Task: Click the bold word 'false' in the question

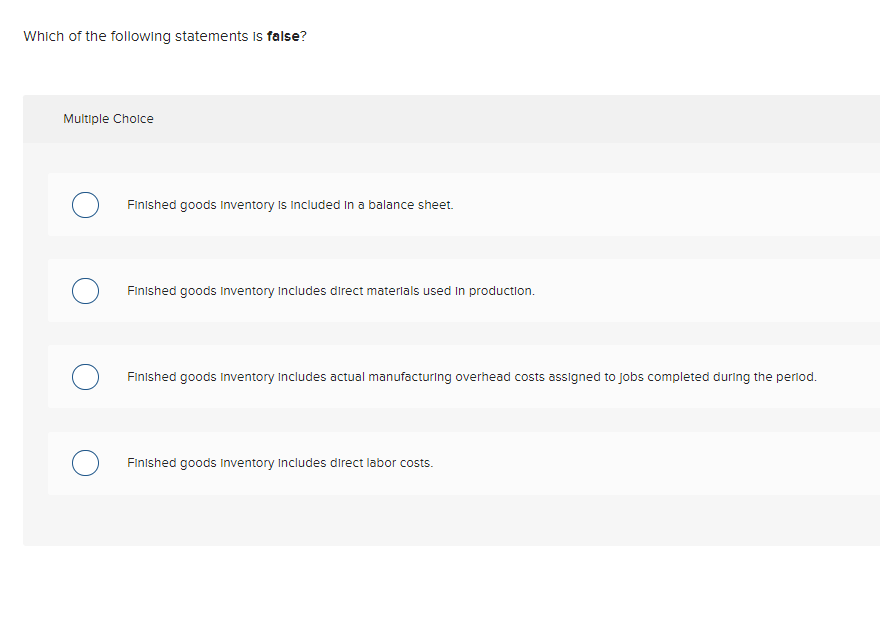Action: click(283, 37)
